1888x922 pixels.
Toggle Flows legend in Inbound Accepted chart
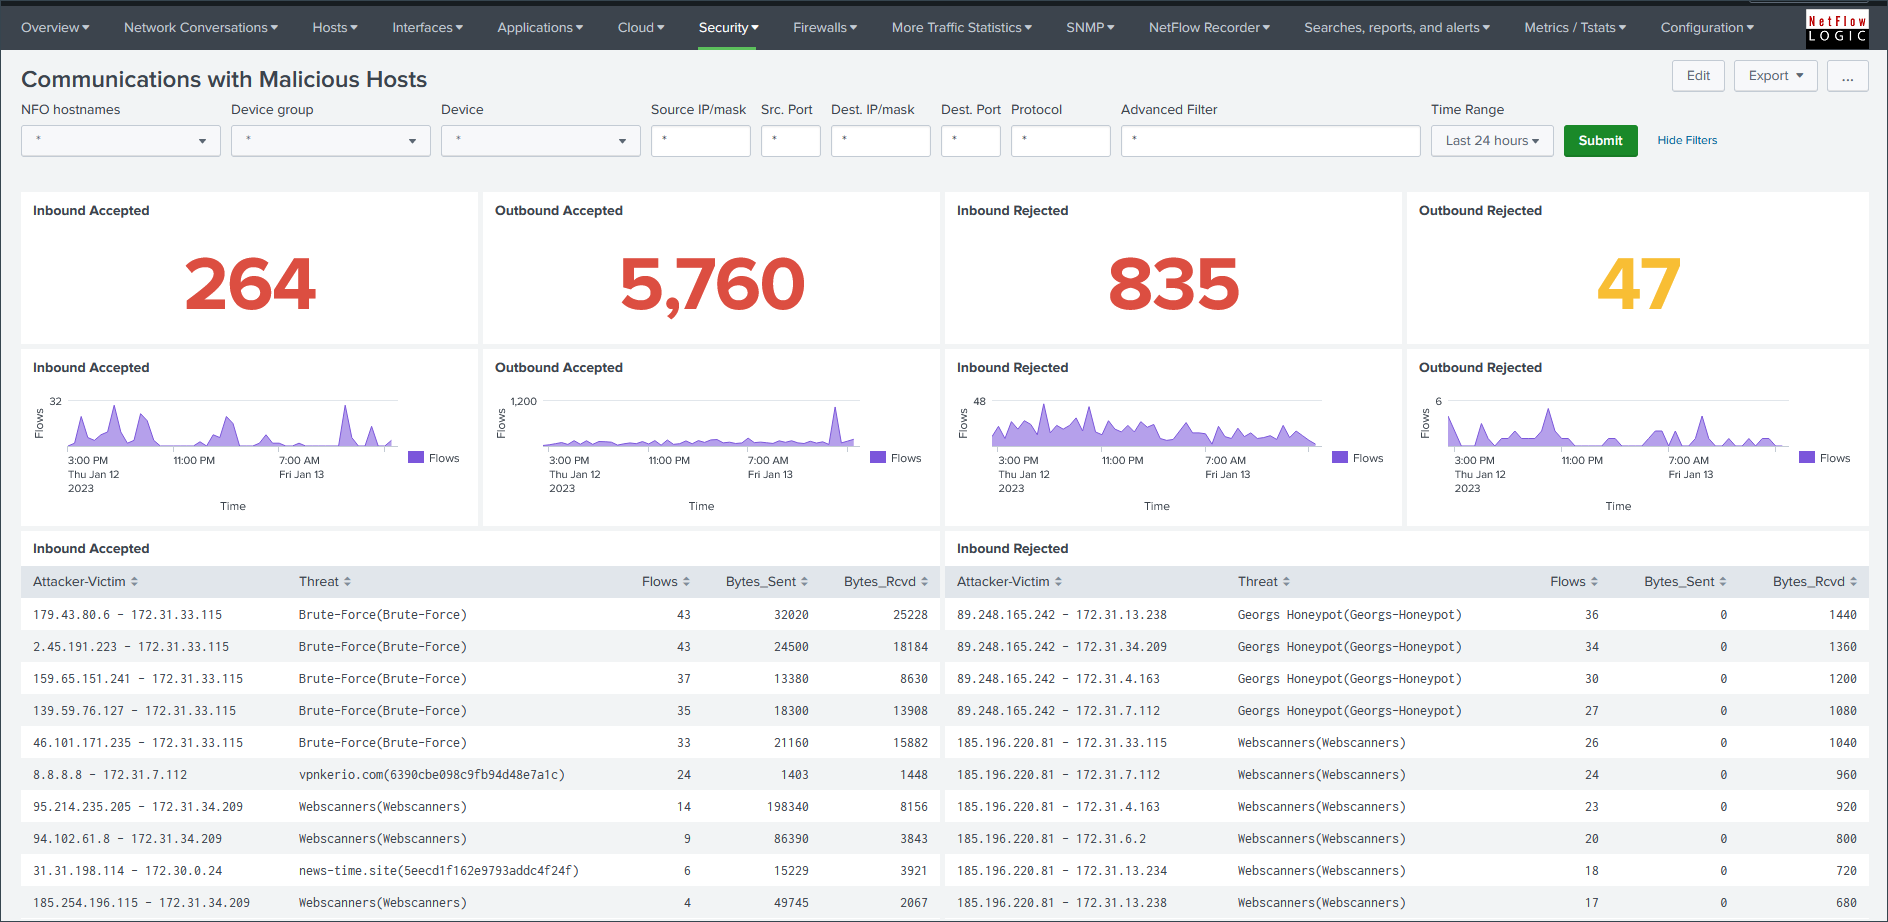pos(434,458)
